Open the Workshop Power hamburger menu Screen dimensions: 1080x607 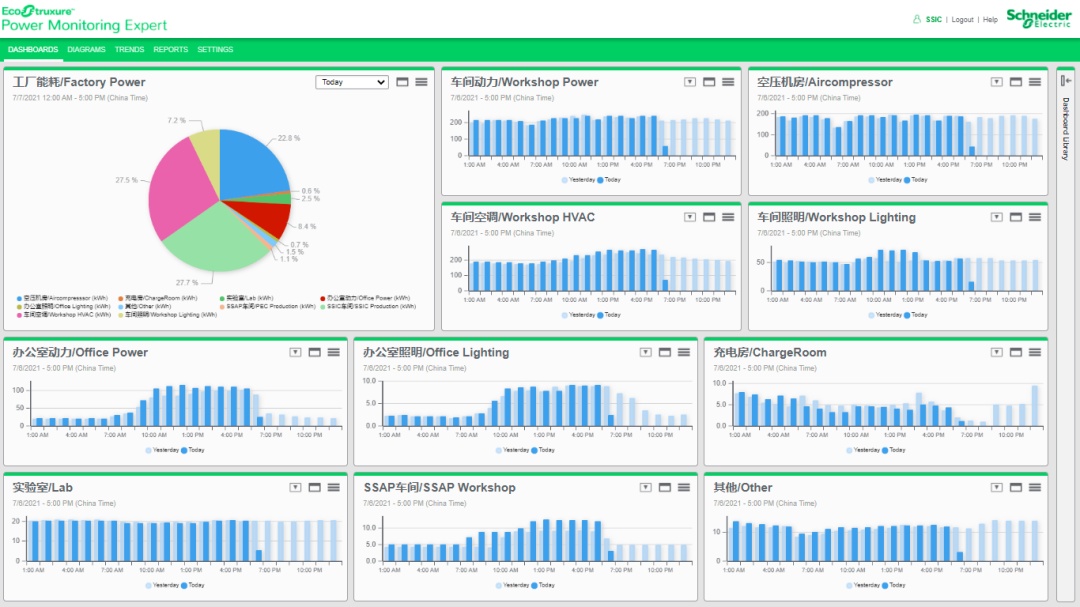[x=728, y=82]
